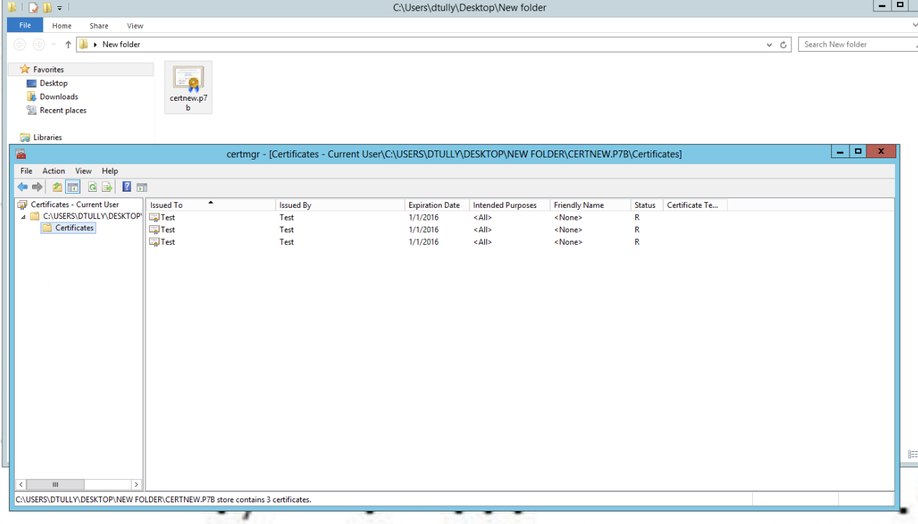
Task: Click the Refresh icon in certmgr toolbar
Action: [92, 187]
